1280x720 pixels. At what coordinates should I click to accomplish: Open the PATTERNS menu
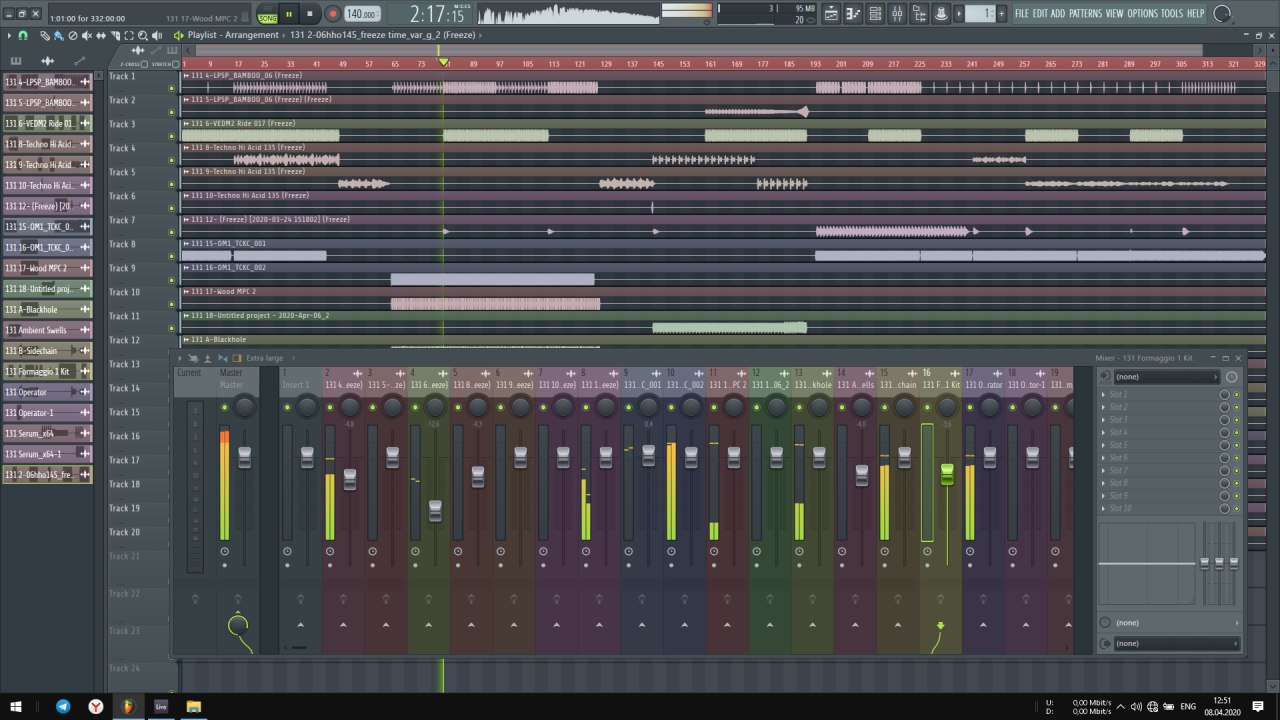(x=1086, y=14)
